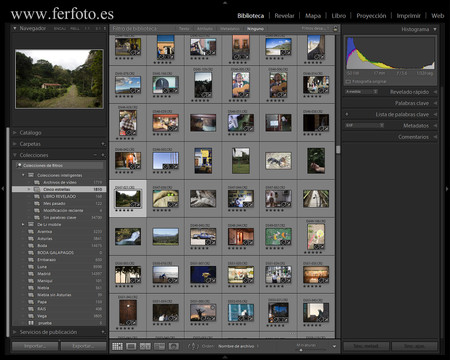The width and height of the screenshot is (450, 360).
Task: Expand the De Lr mobile collection set
Action: [23, 224]
